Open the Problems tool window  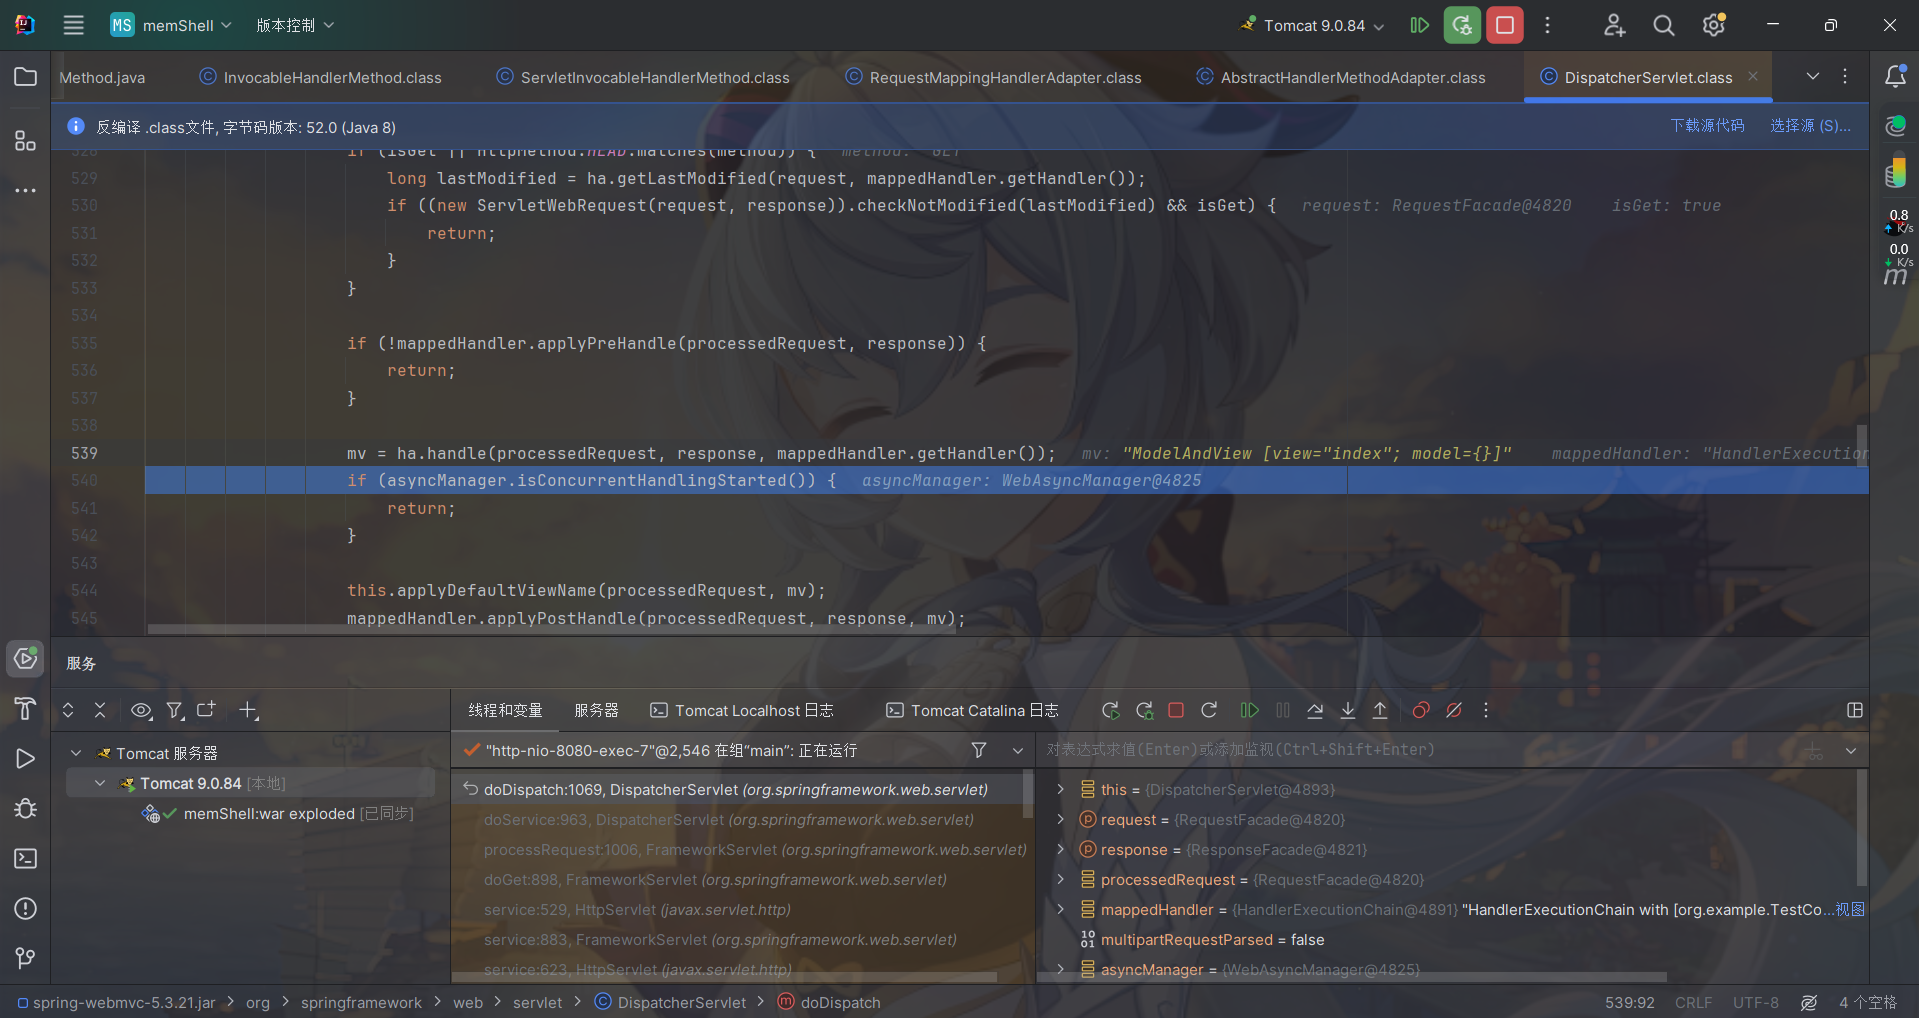[25, 908]
